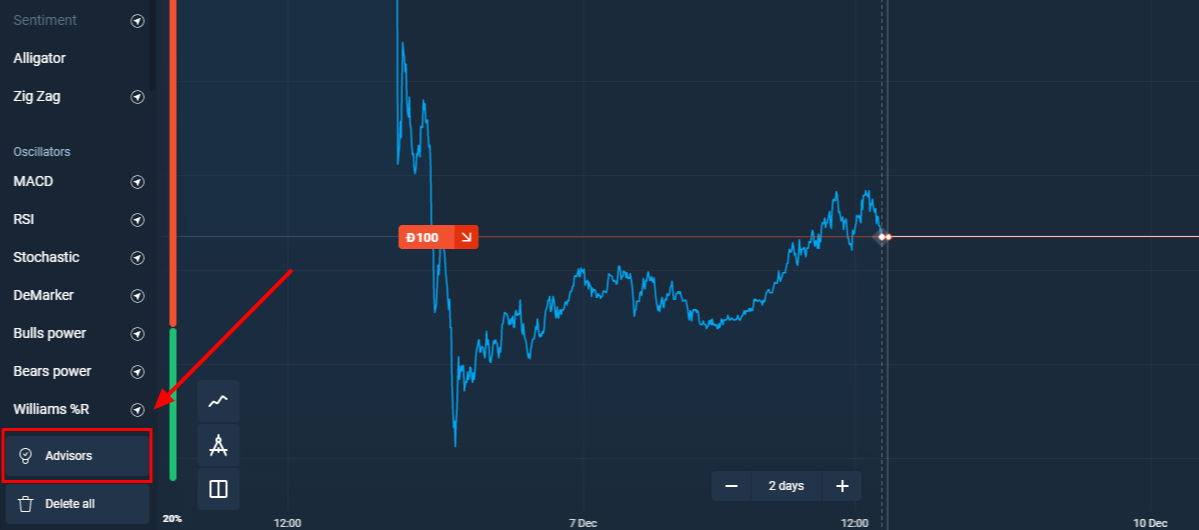Open the 2 days timeframe selector
This screenshot has width=1199, height=530.
coord(786,486)
